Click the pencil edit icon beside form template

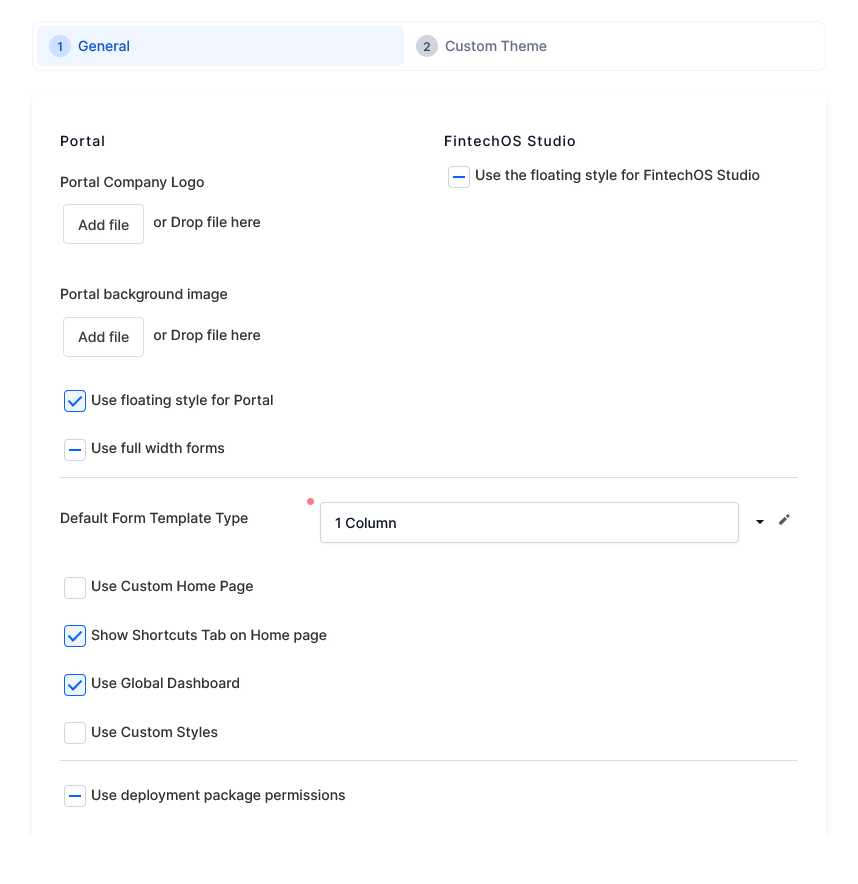(x=784, y=520)
